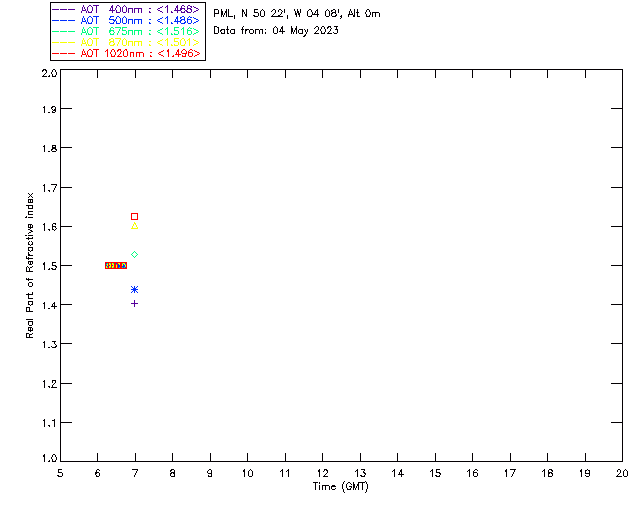
Task: Click the purple plus marker at time 7
Action: coord(134,303)
